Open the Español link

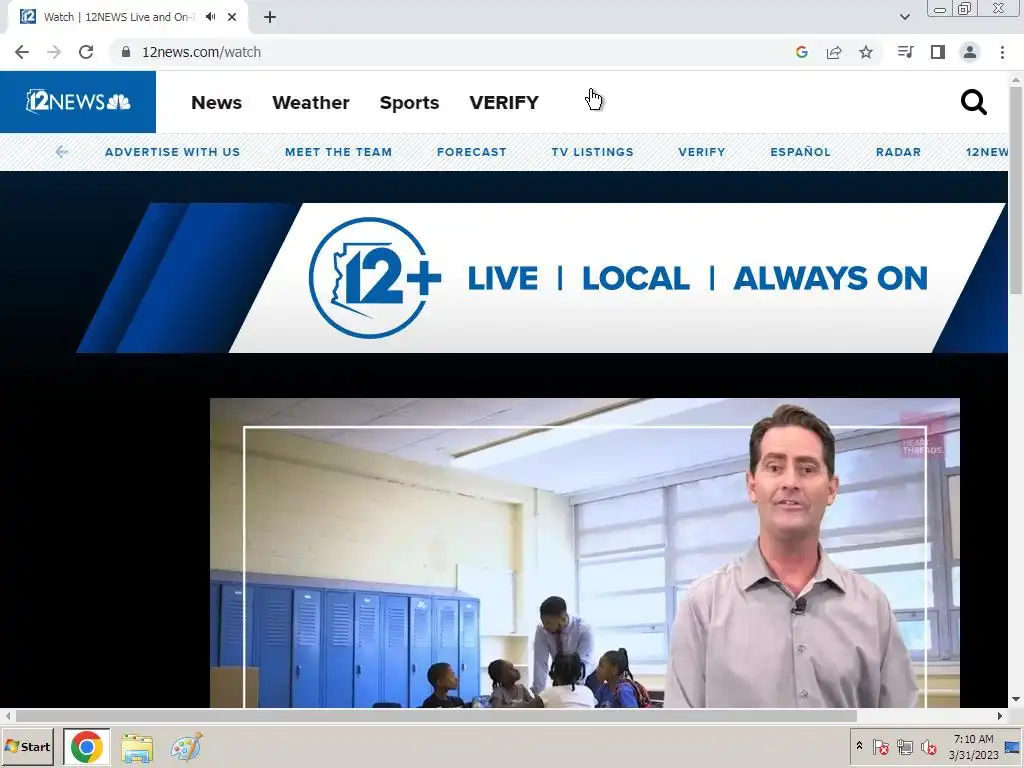pyautogui.click(x=800, y=152)
